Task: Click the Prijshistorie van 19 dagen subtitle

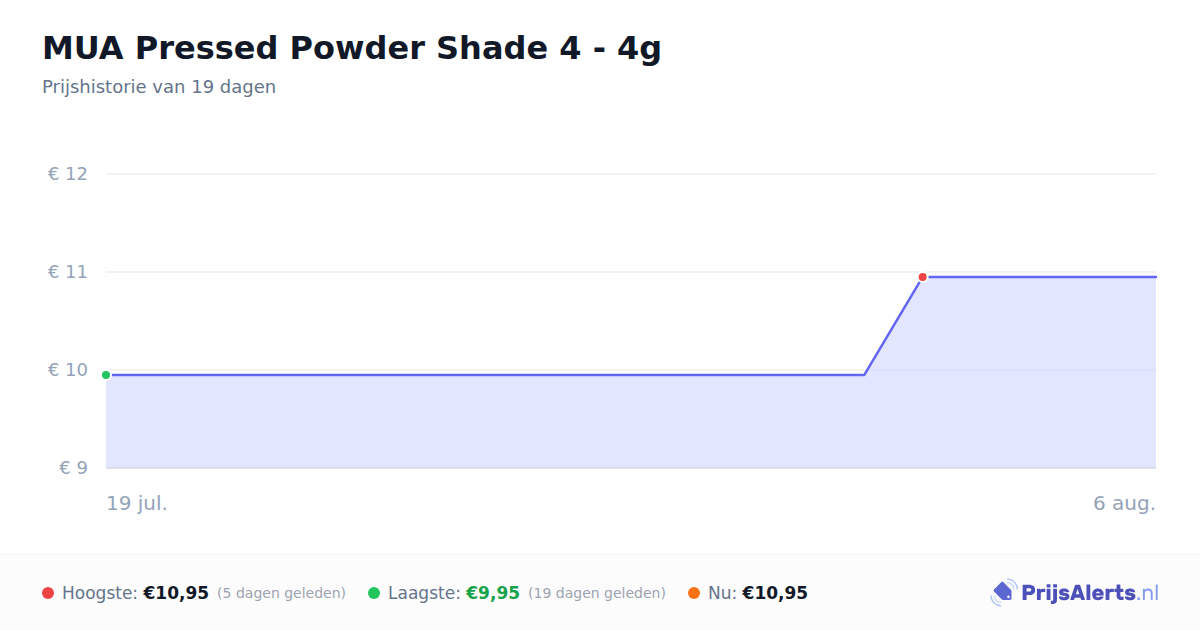Action: click(159, 87)
